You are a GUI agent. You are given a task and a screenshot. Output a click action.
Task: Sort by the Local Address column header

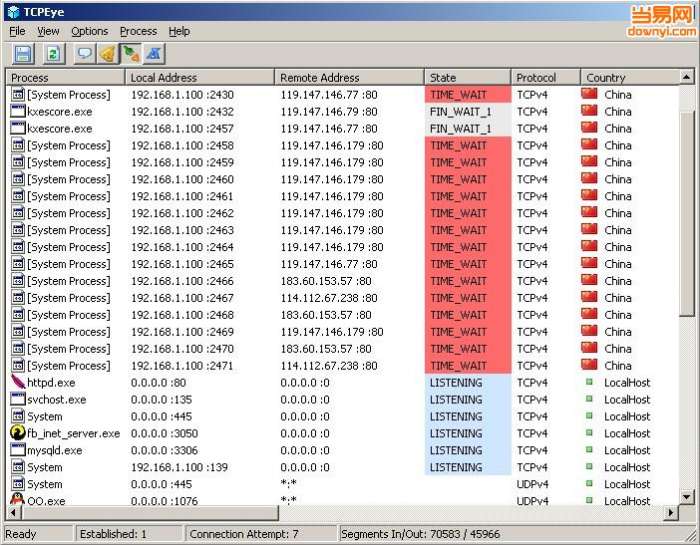click(200, 77)
